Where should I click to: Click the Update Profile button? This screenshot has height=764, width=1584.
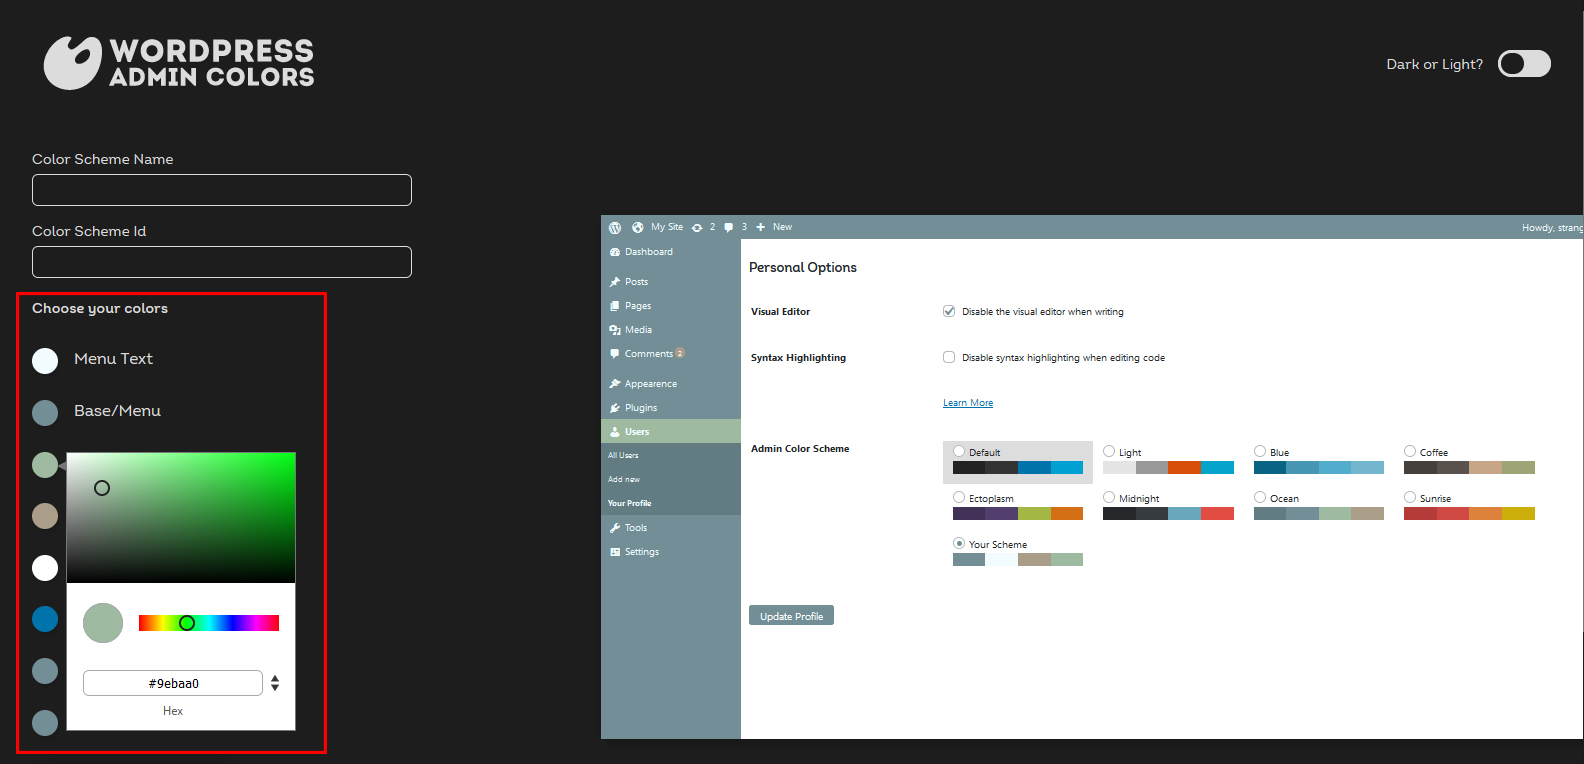point(791,616)
